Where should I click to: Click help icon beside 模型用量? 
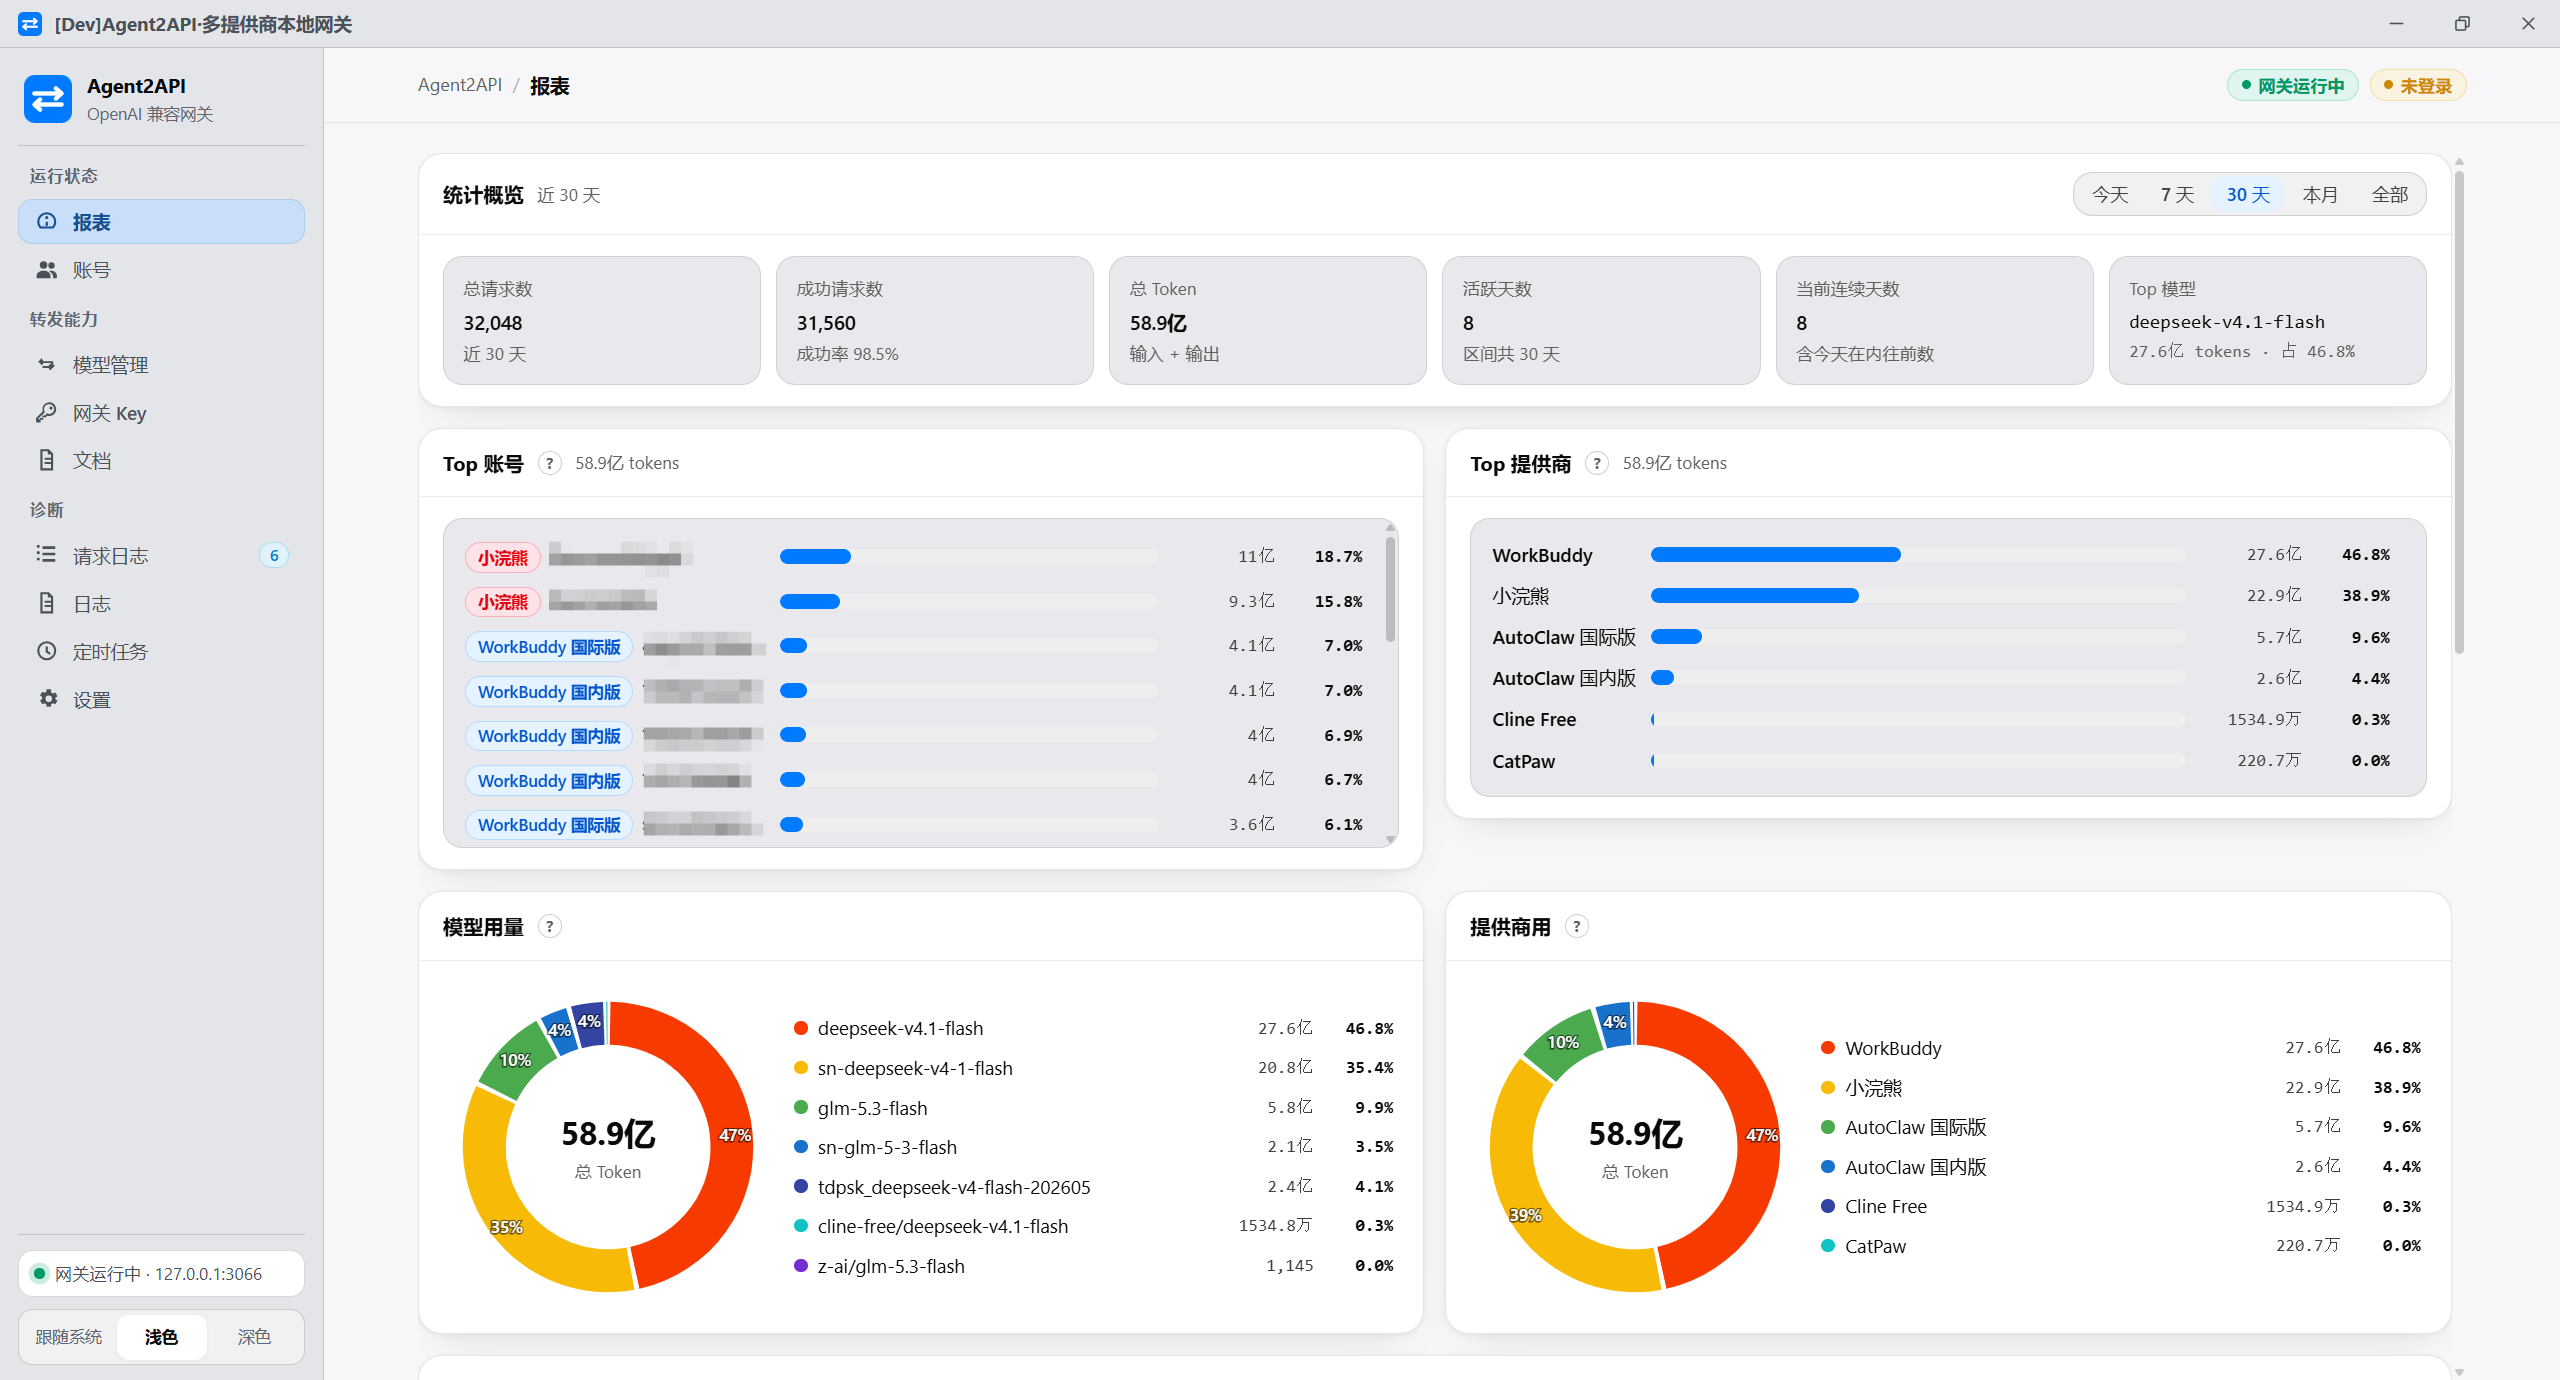pyautogui.click(x=549, y=926)
